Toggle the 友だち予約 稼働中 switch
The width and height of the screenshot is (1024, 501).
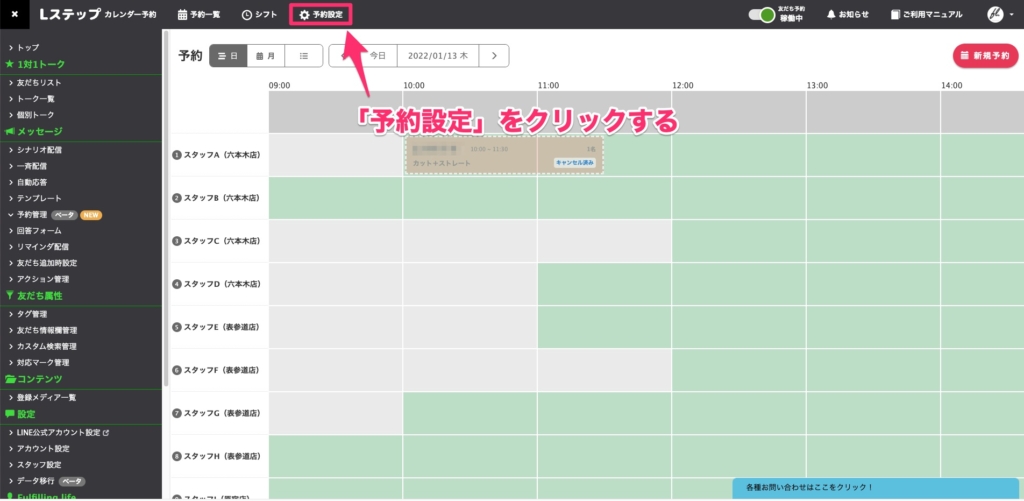(x=765, y=15)
